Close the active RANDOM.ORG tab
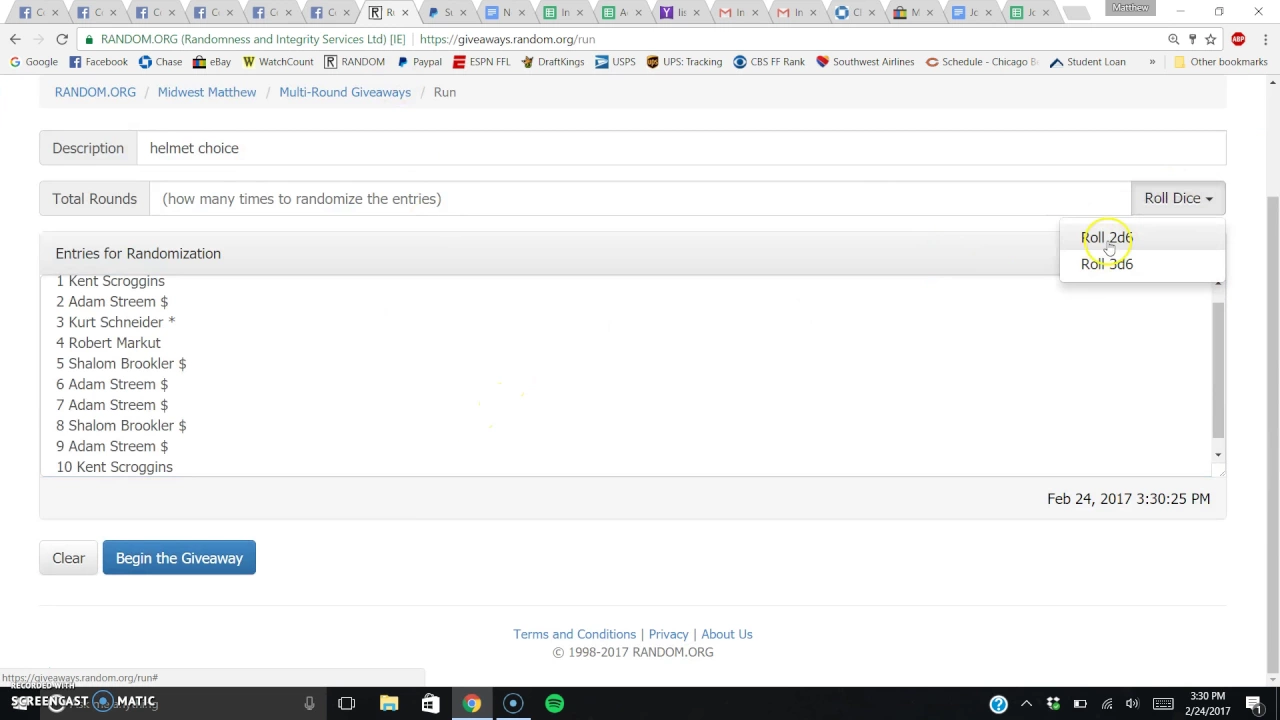 (405, 13)
